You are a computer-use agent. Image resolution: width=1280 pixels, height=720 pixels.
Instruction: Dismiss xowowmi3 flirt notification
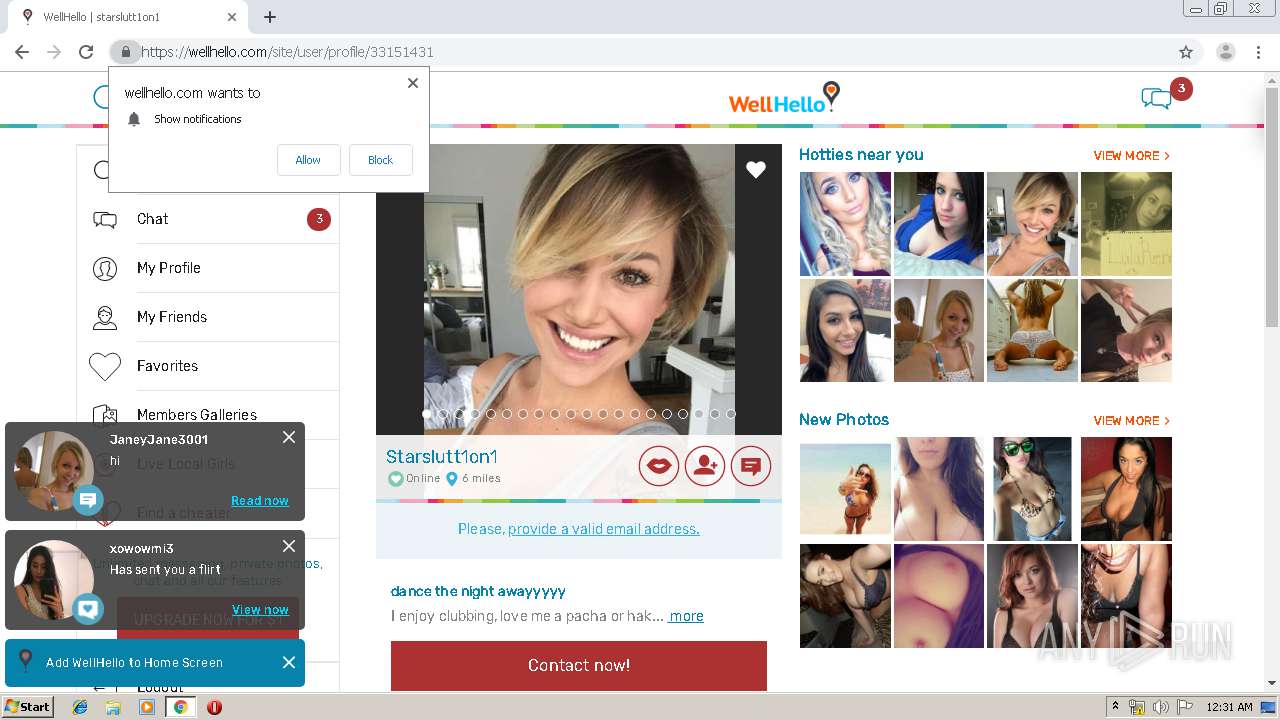(289, 546)
